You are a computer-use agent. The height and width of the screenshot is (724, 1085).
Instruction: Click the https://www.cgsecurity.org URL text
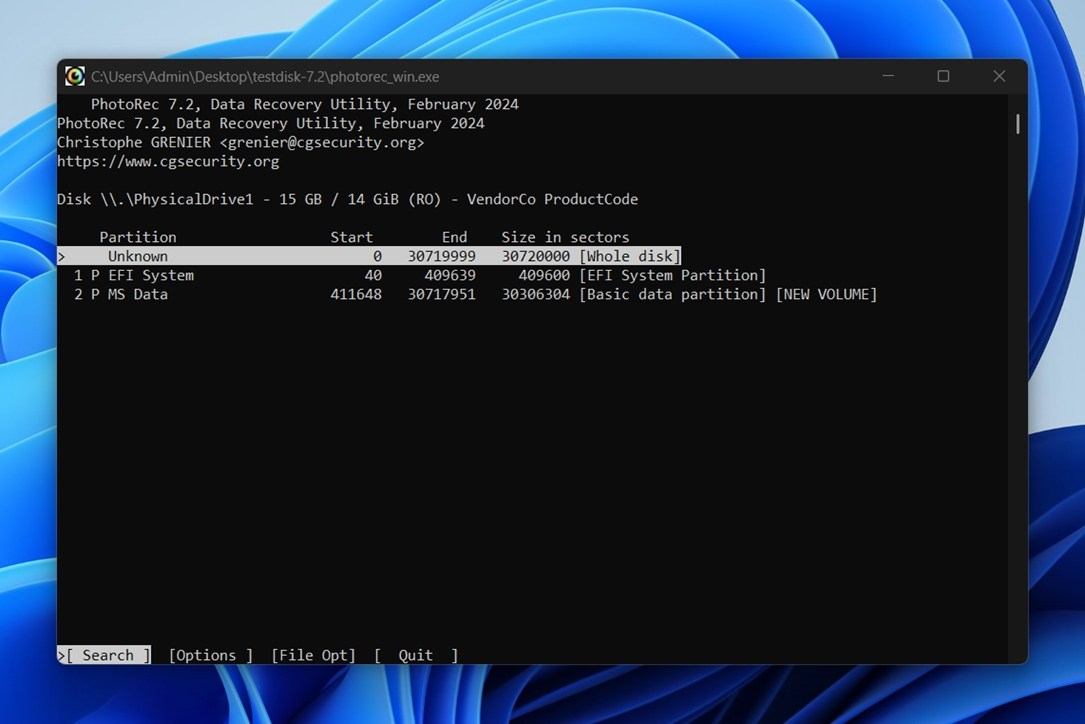coord(168,161)
